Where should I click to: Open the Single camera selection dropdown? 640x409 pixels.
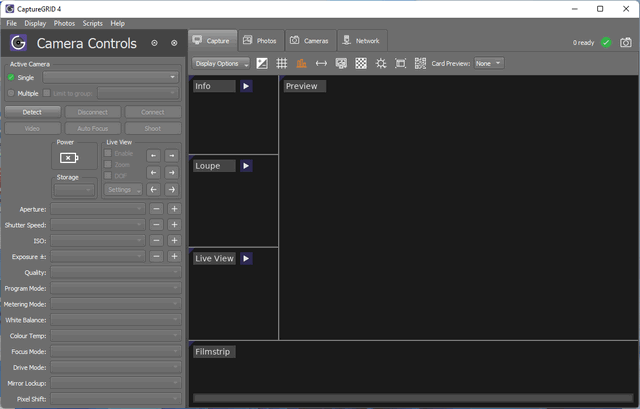tap(110, 77)
